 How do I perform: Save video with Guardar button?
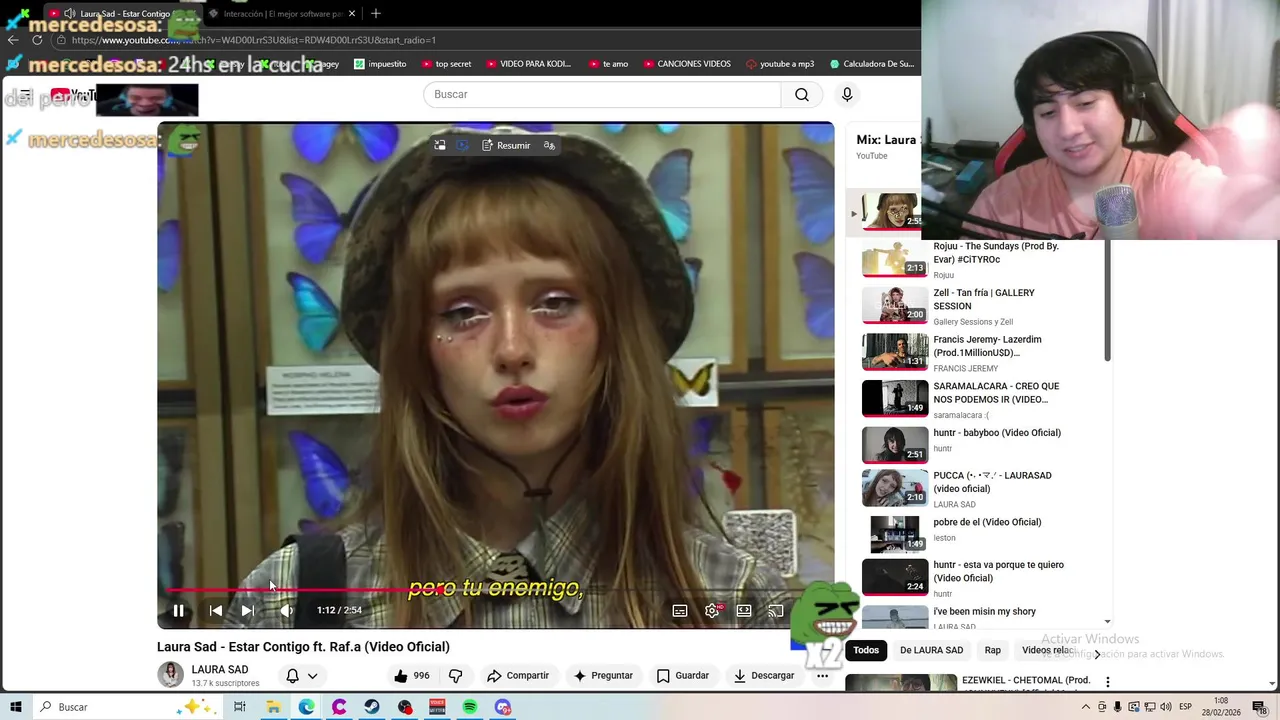pos(683,676)
